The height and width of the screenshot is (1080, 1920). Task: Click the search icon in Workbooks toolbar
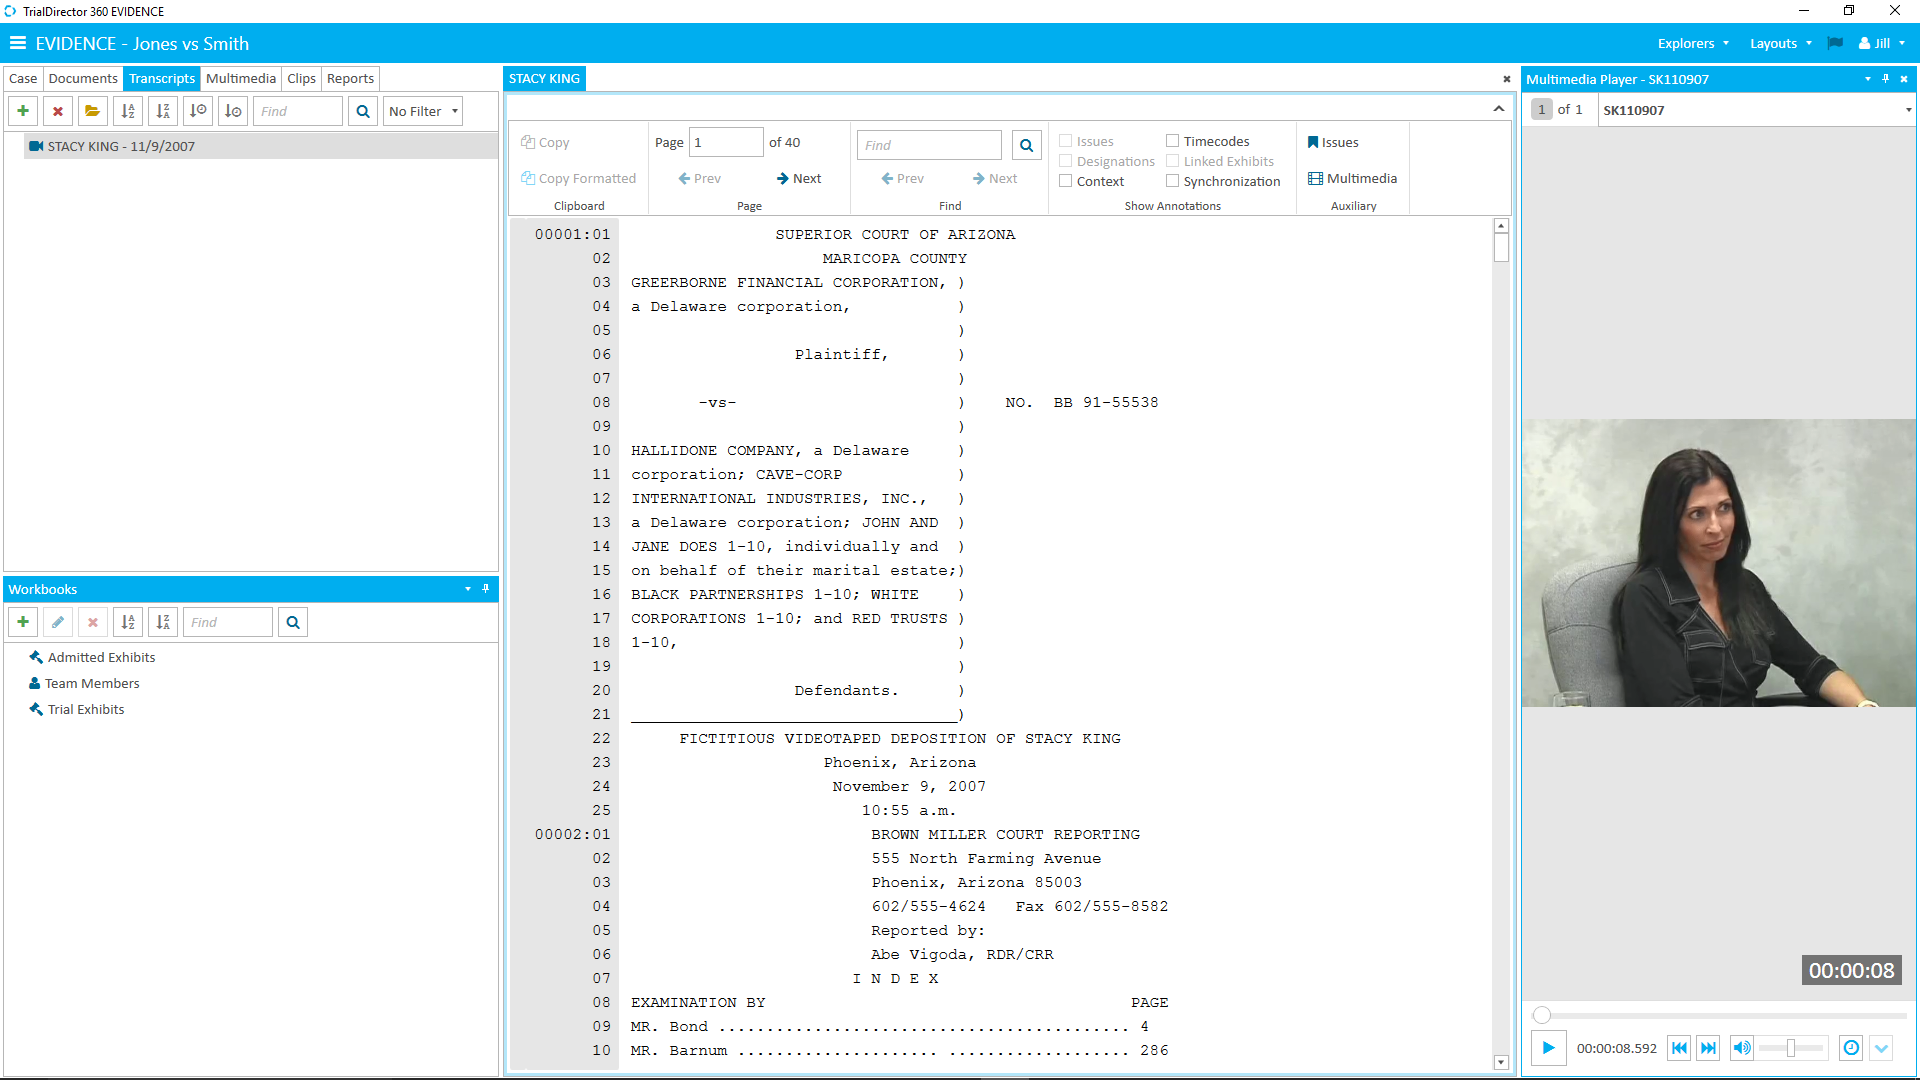[293, 622]
